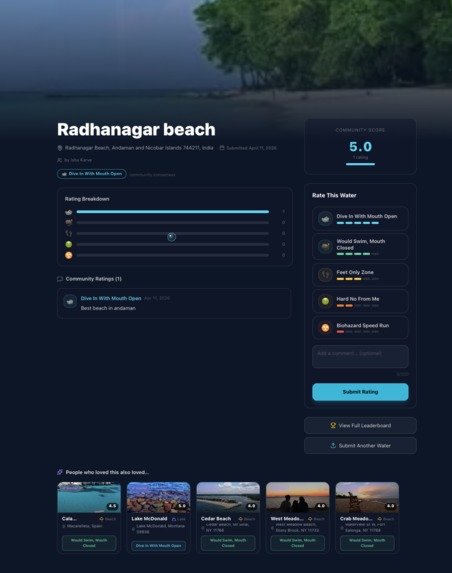Click the Would Swim Mouth Closed emoji icon in the rating panel
Screen dimensions: 452x573
click(325, 247)
